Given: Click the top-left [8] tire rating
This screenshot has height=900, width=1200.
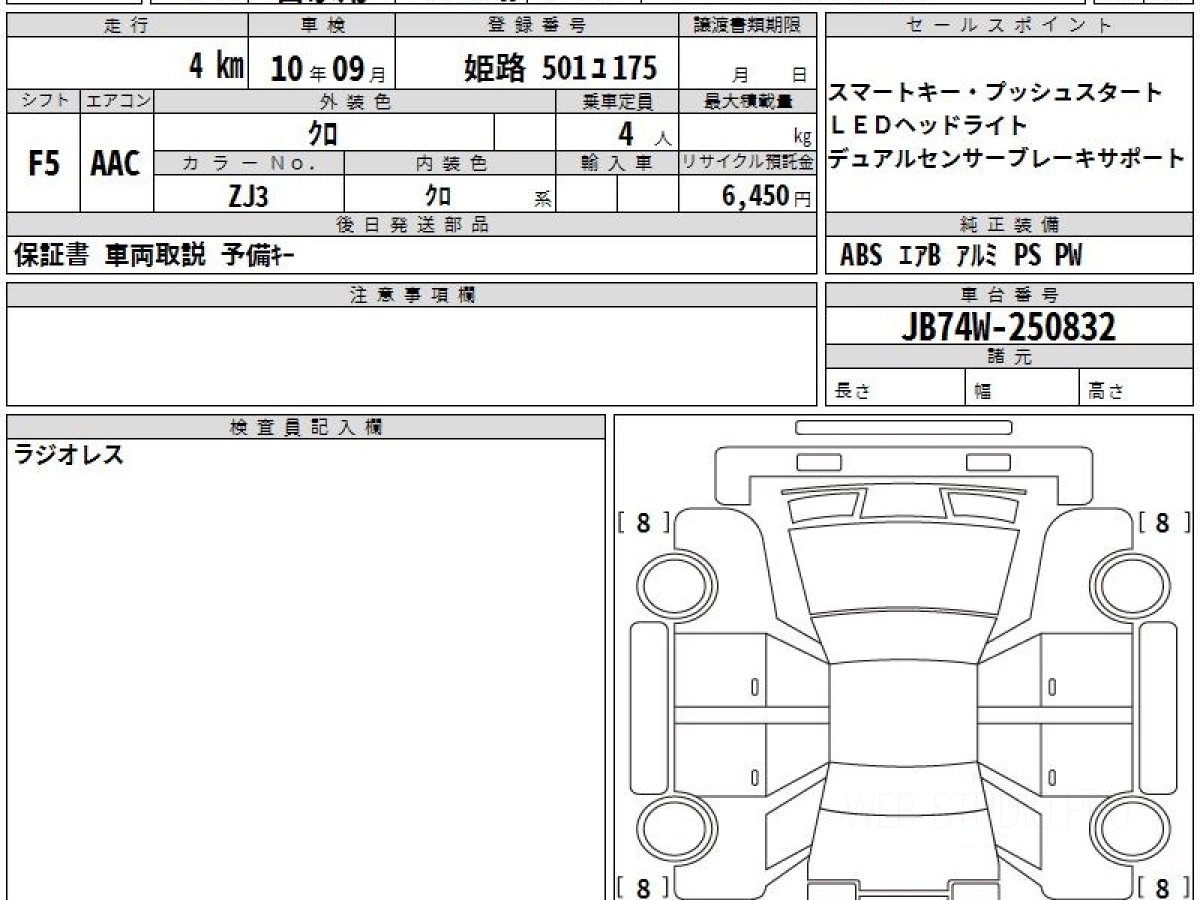Looking at the screenshot, I should click(x=643, y=522).
